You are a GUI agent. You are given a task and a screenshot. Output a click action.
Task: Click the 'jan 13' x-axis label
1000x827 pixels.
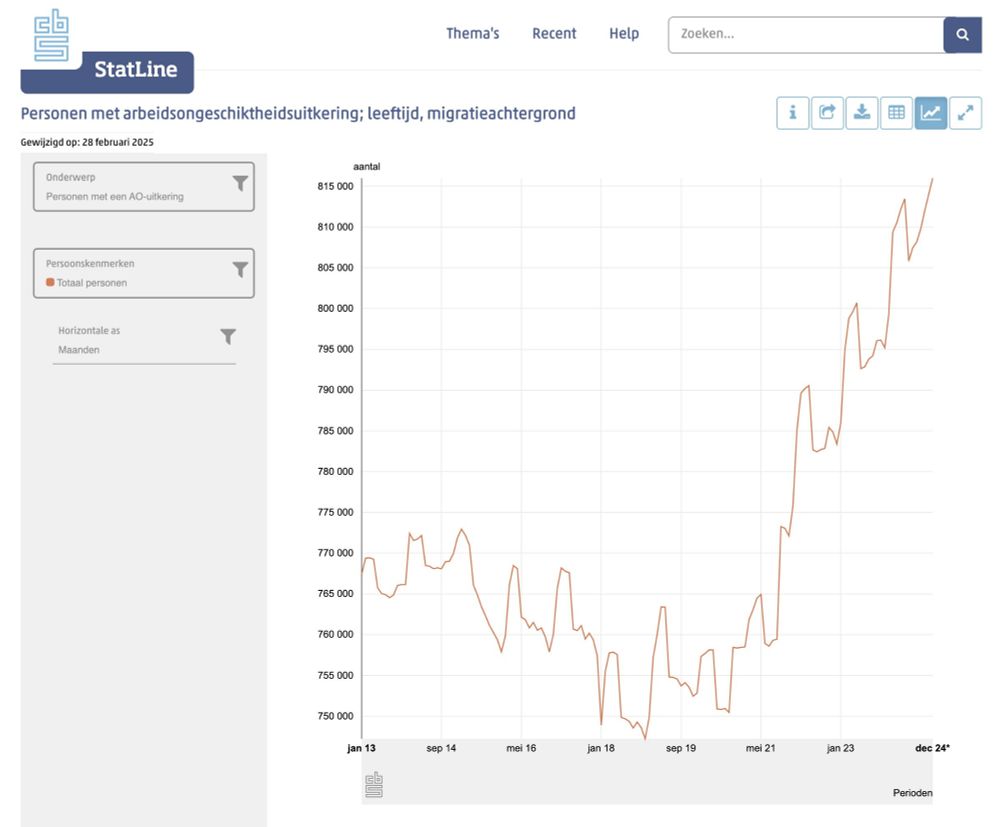(x=361, y=748)
